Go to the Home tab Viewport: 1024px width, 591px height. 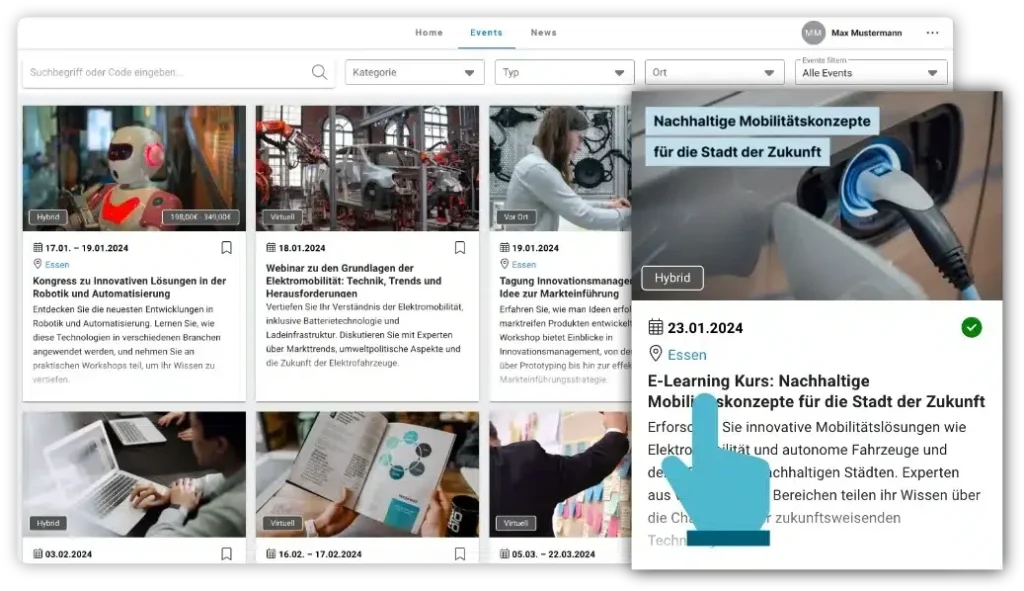pyautogui.click(x=429, y=33)
